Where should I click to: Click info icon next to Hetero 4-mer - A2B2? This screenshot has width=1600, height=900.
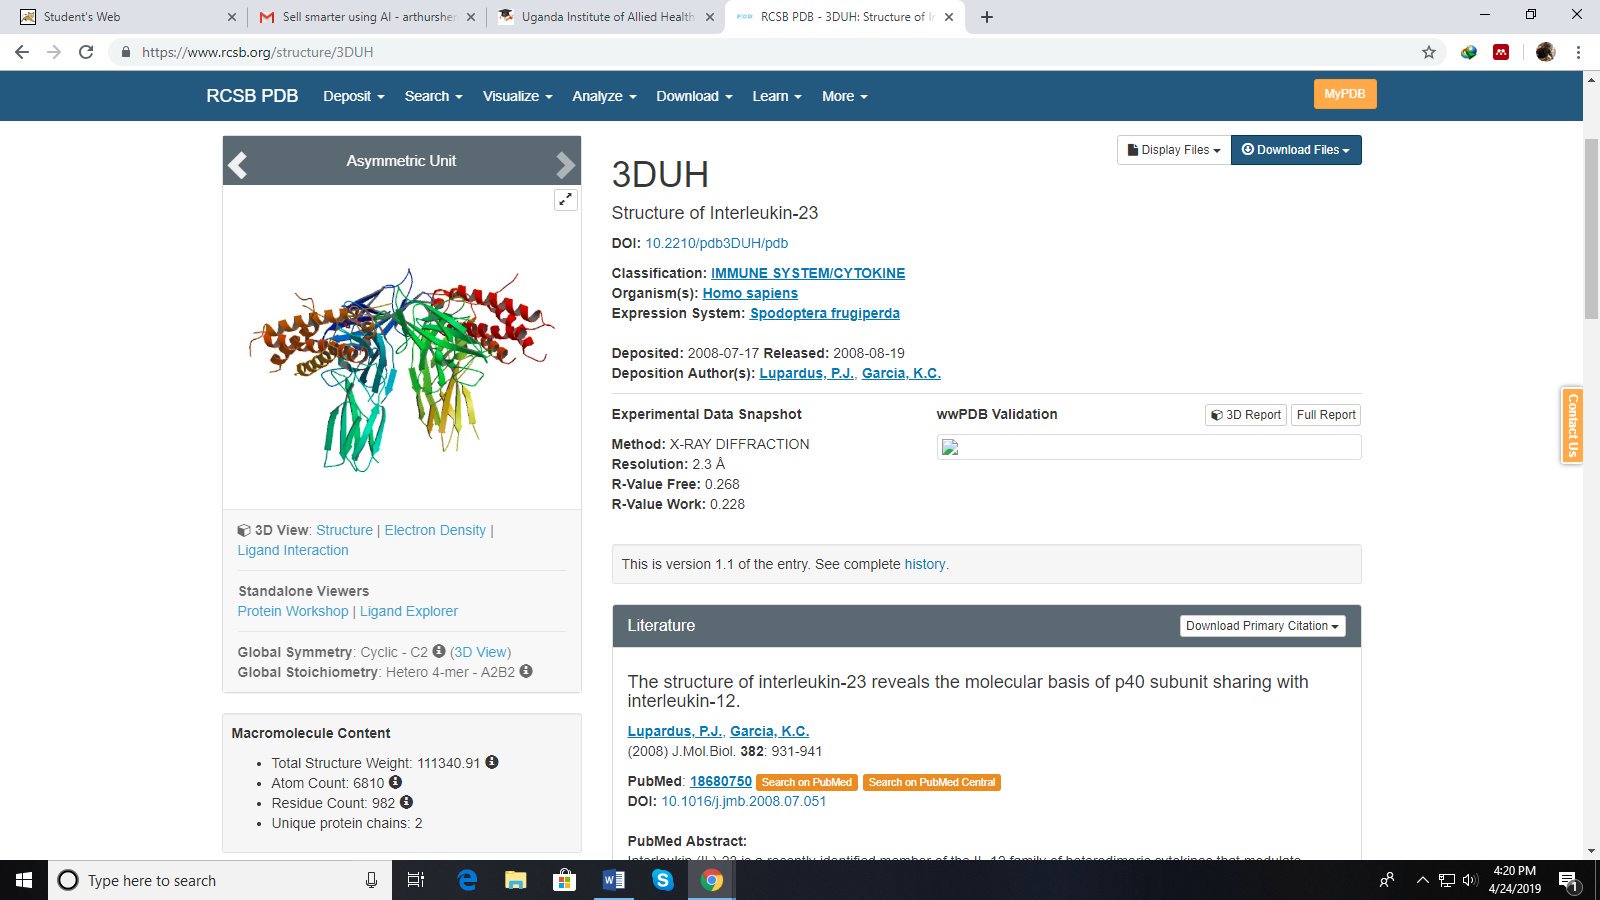pyautogui.click(x=526, y=671)
